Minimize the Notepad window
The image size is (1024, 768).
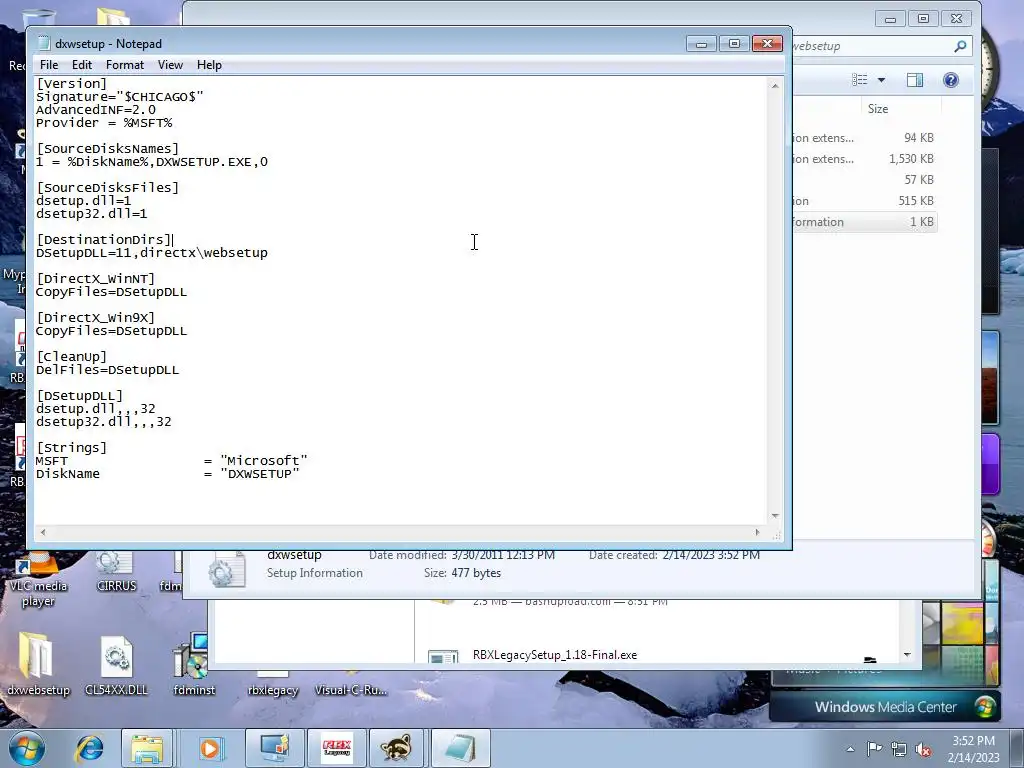click(x=701, y=44)
